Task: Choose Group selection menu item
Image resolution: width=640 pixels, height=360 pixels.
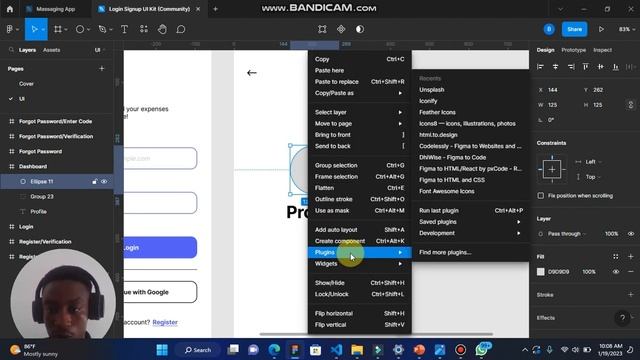Action: click(359, 165)
